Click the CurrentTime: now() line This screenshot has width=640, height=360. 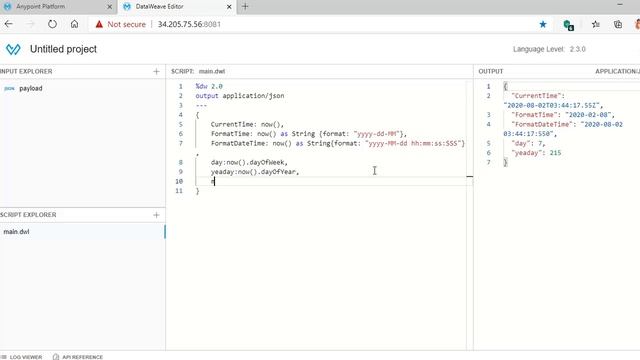[x=247, y=124]
